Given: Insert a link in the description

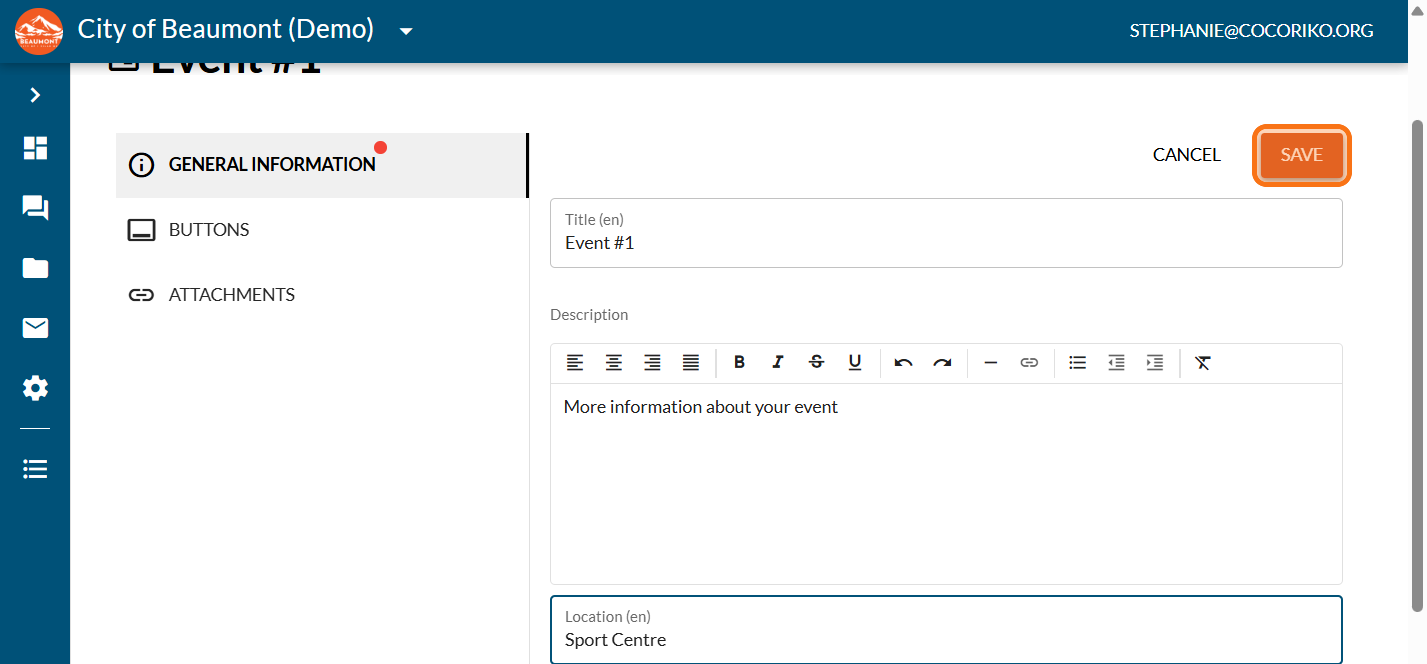Looking at the screenshot, I should click(x=1029, y=363).
